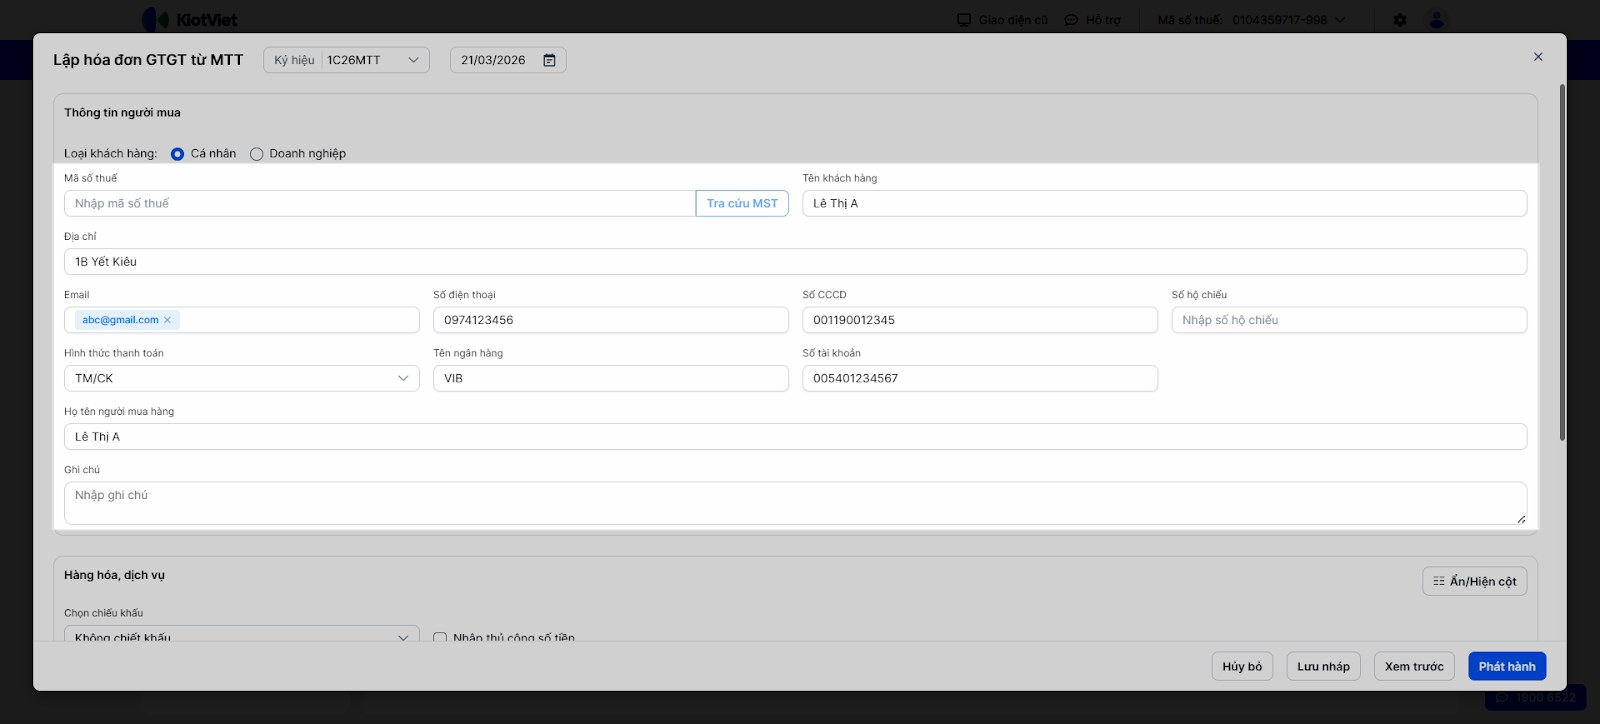Preview invoice with Xem trước
Viewport: 1600px width, 724px height.
1414,666
